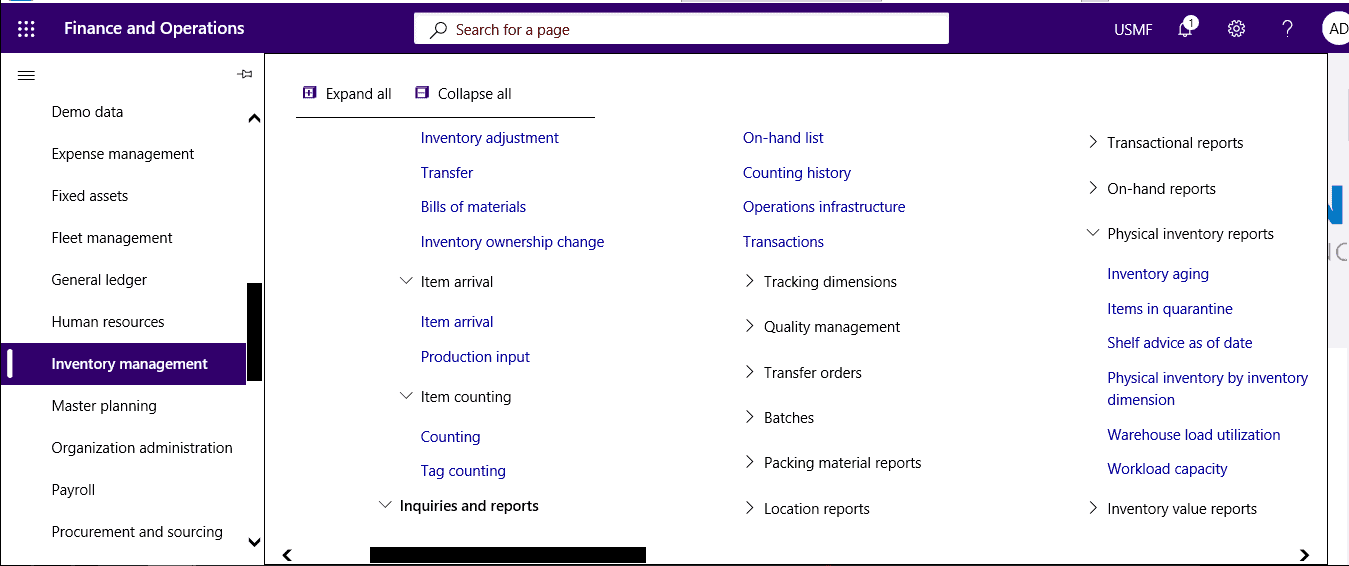The image size is (1349, 566).
Task: Click the Expand all icon
Action: [x=310, y=93]
